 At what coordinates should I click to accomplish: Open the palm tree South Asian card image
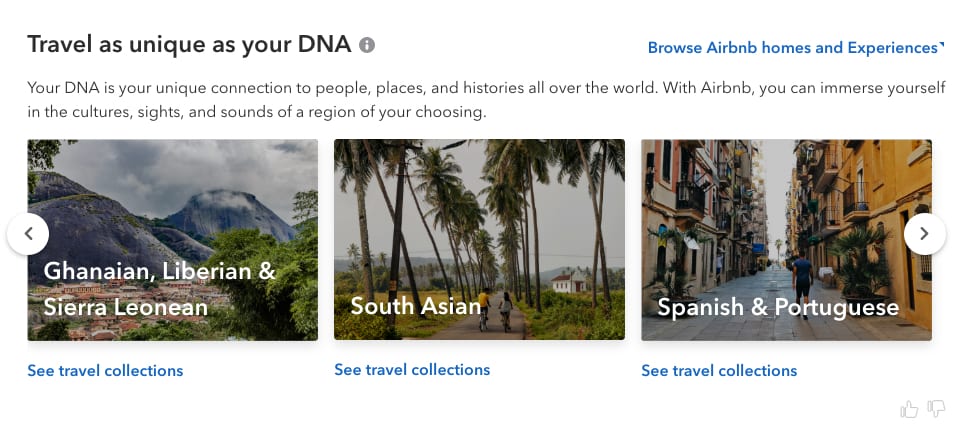tap(479, 239)
